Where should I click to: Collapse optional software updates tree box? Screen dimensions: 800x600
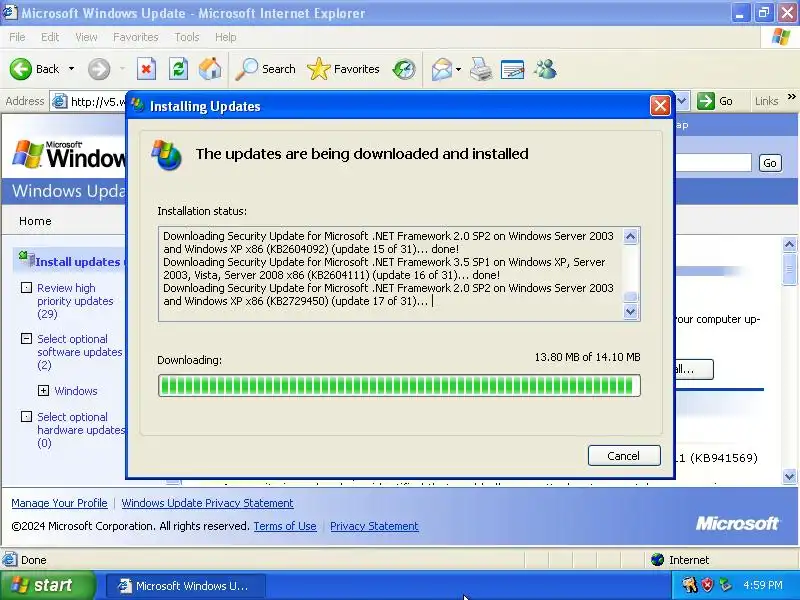pos(26,338)
